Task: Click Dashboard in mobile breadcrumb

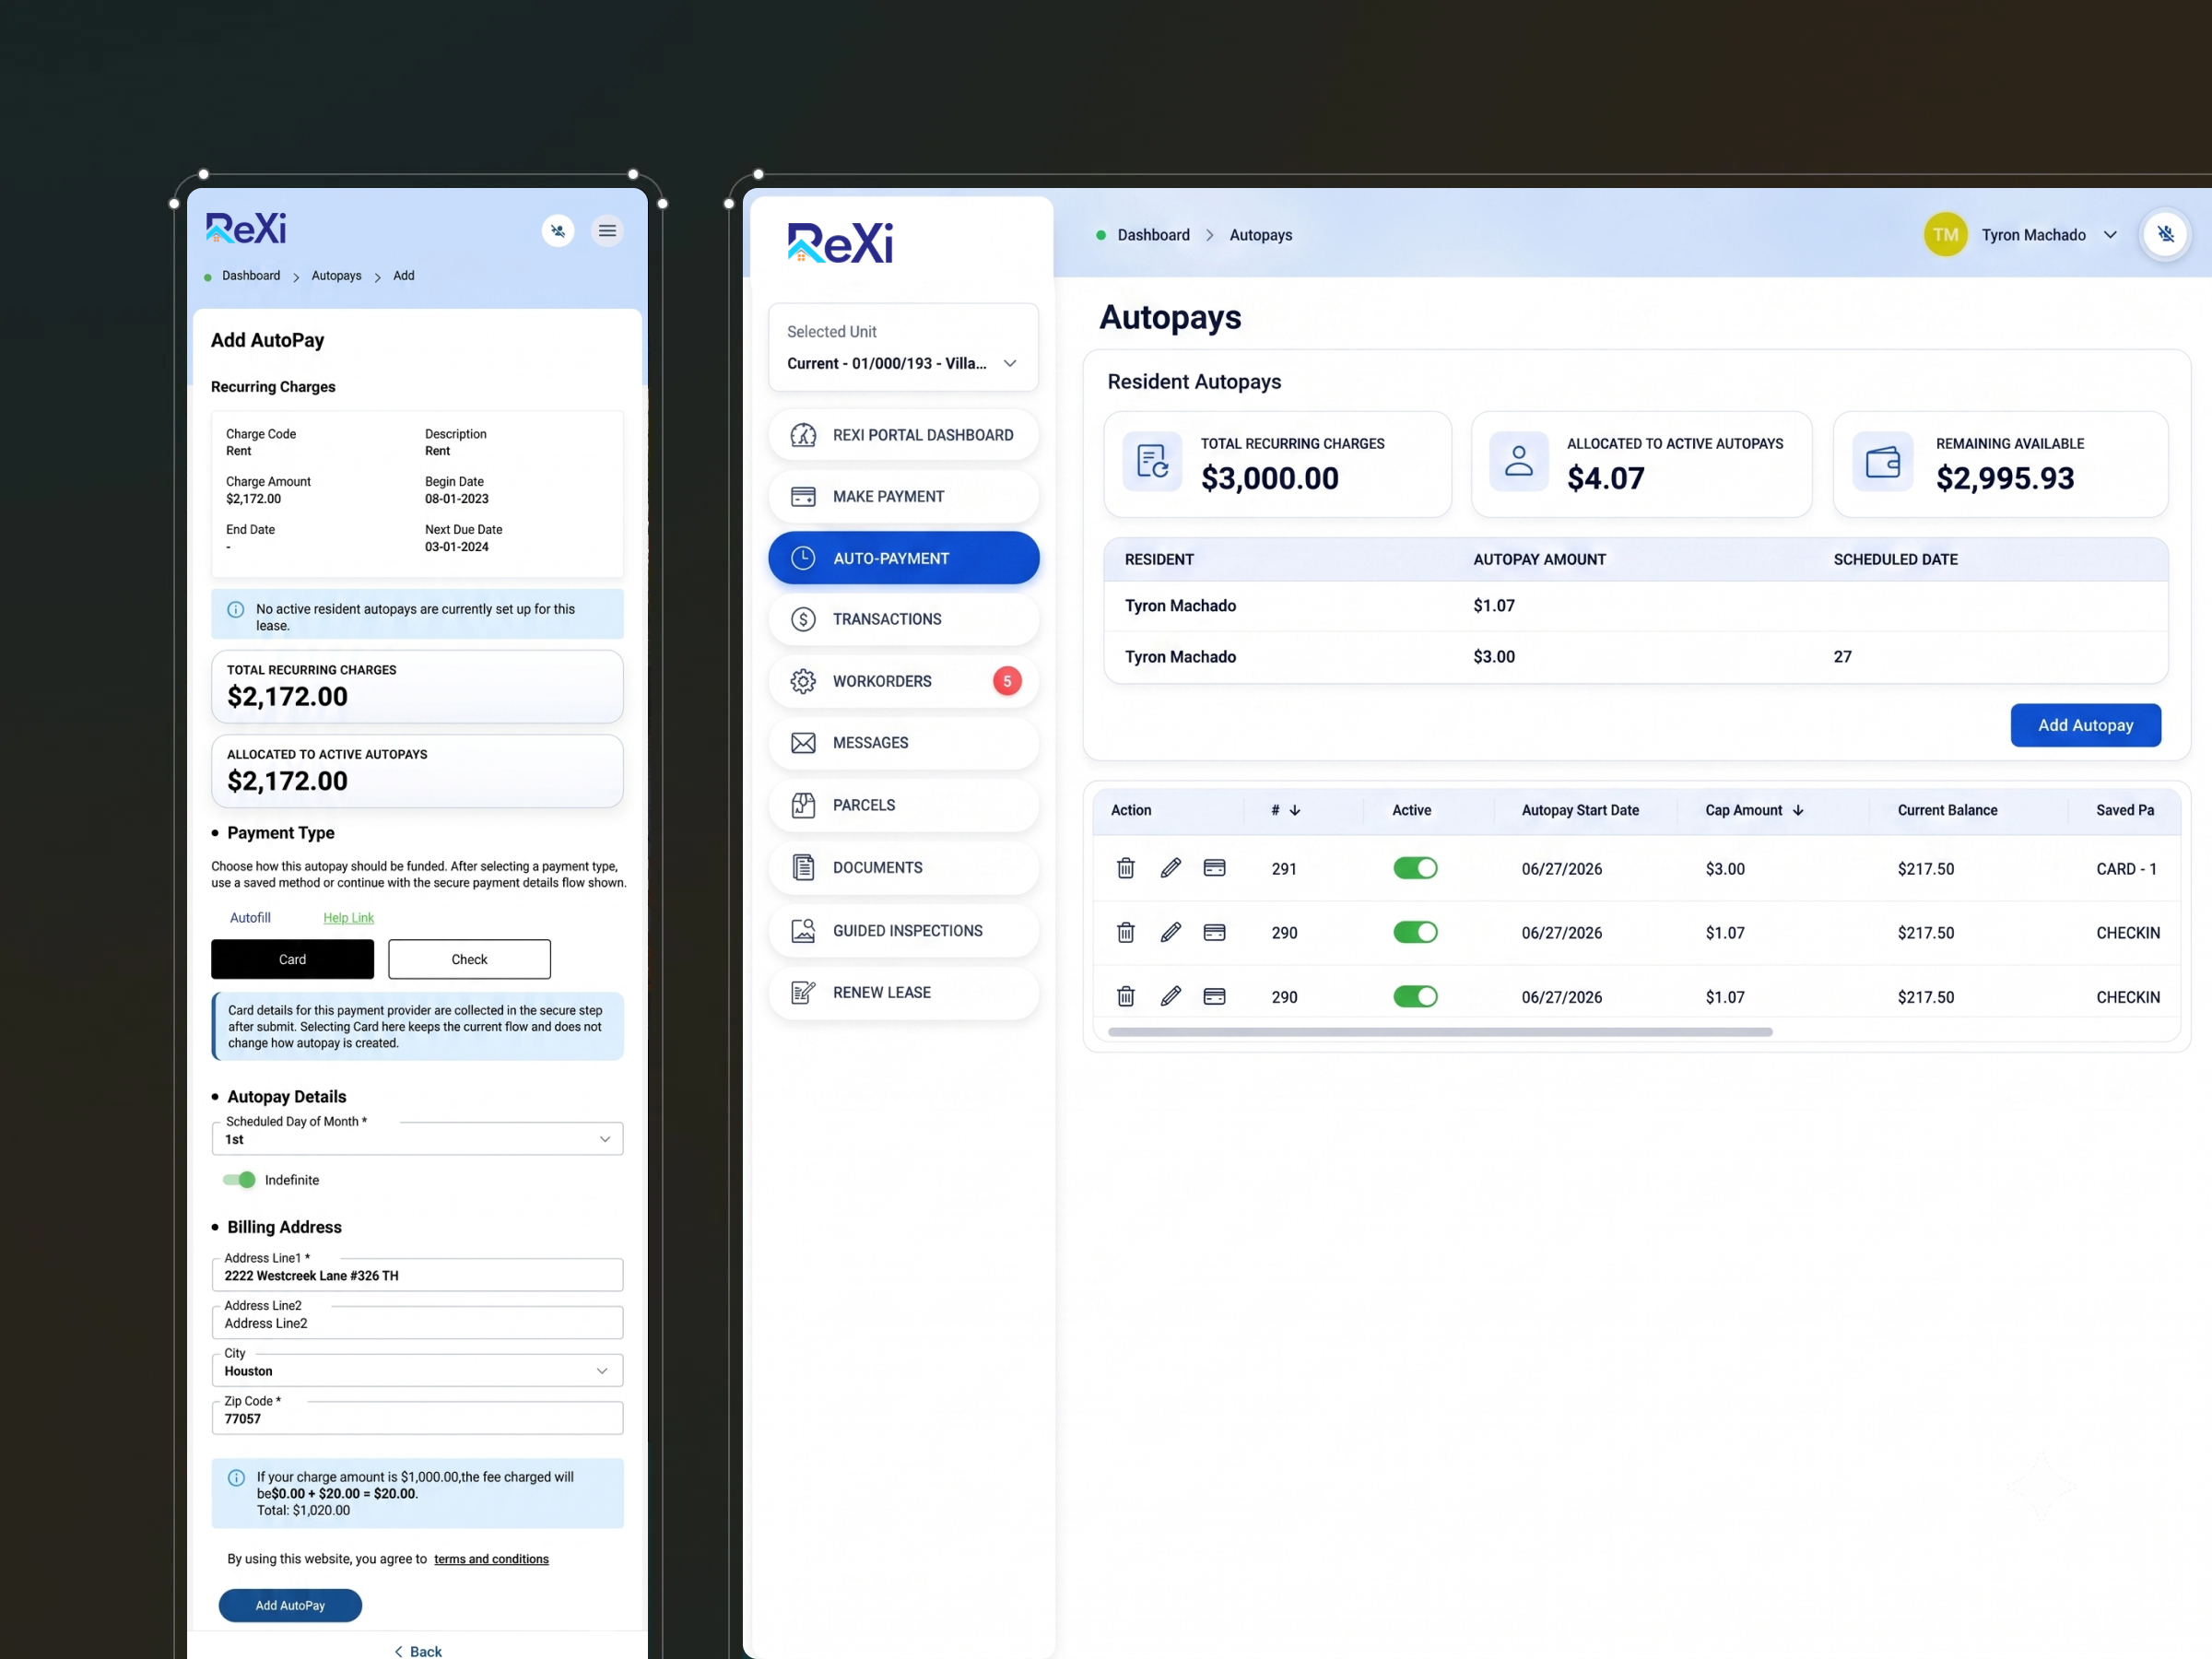Action: click(251, 275)
